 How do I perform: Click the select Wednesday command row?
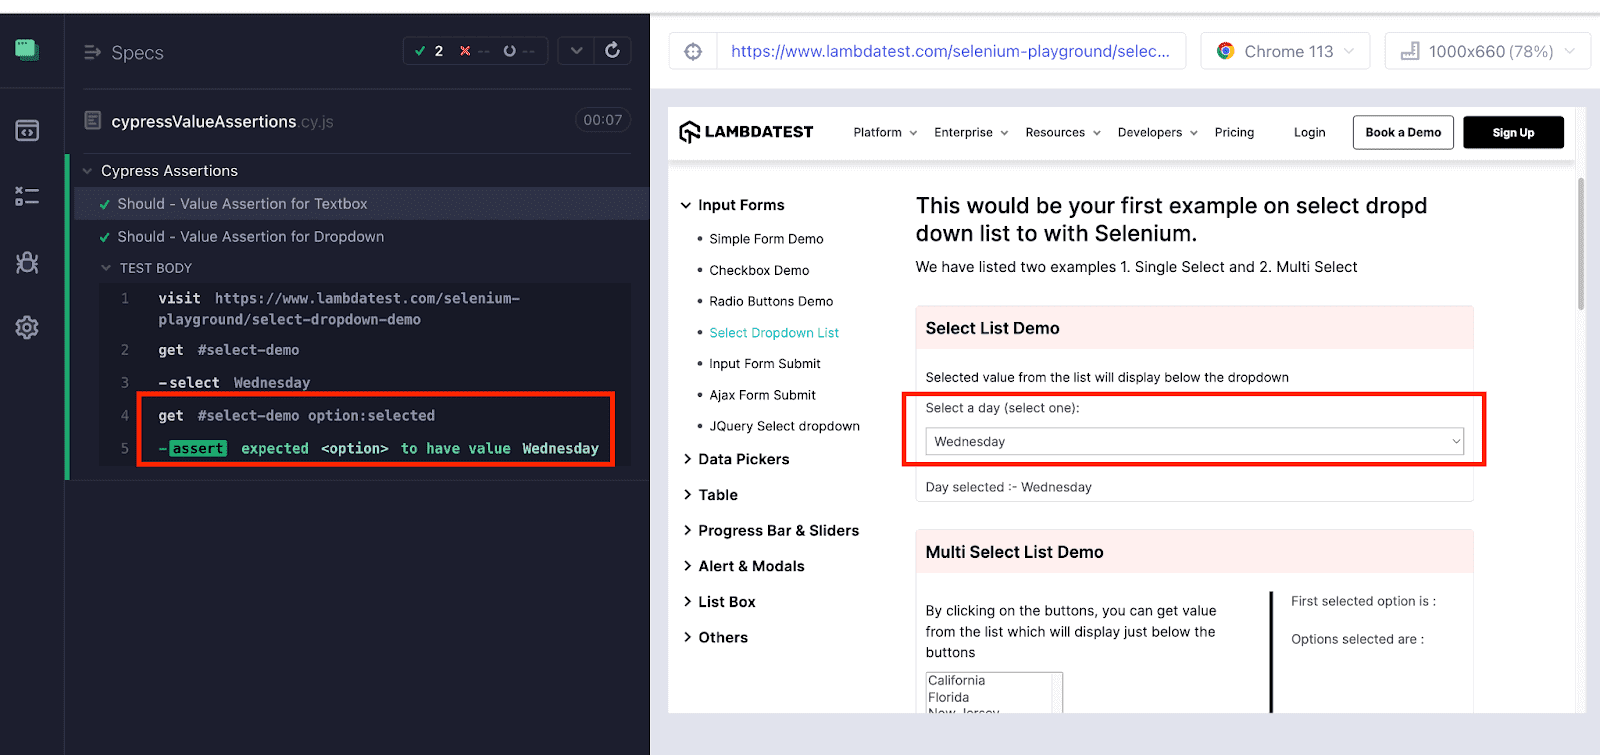[365, 383]
